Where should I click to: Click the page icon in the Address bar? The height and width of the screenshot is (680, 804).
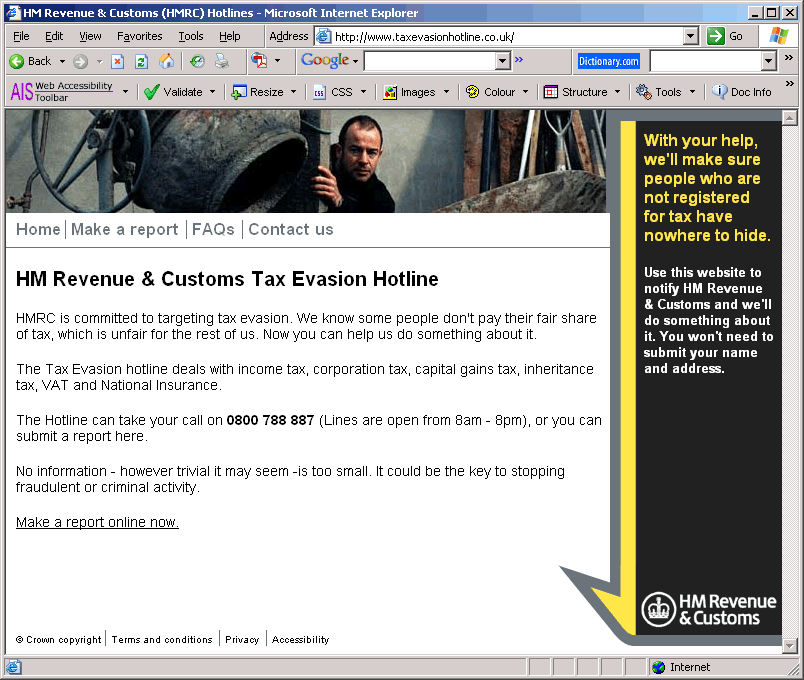(x=323, y=36)
